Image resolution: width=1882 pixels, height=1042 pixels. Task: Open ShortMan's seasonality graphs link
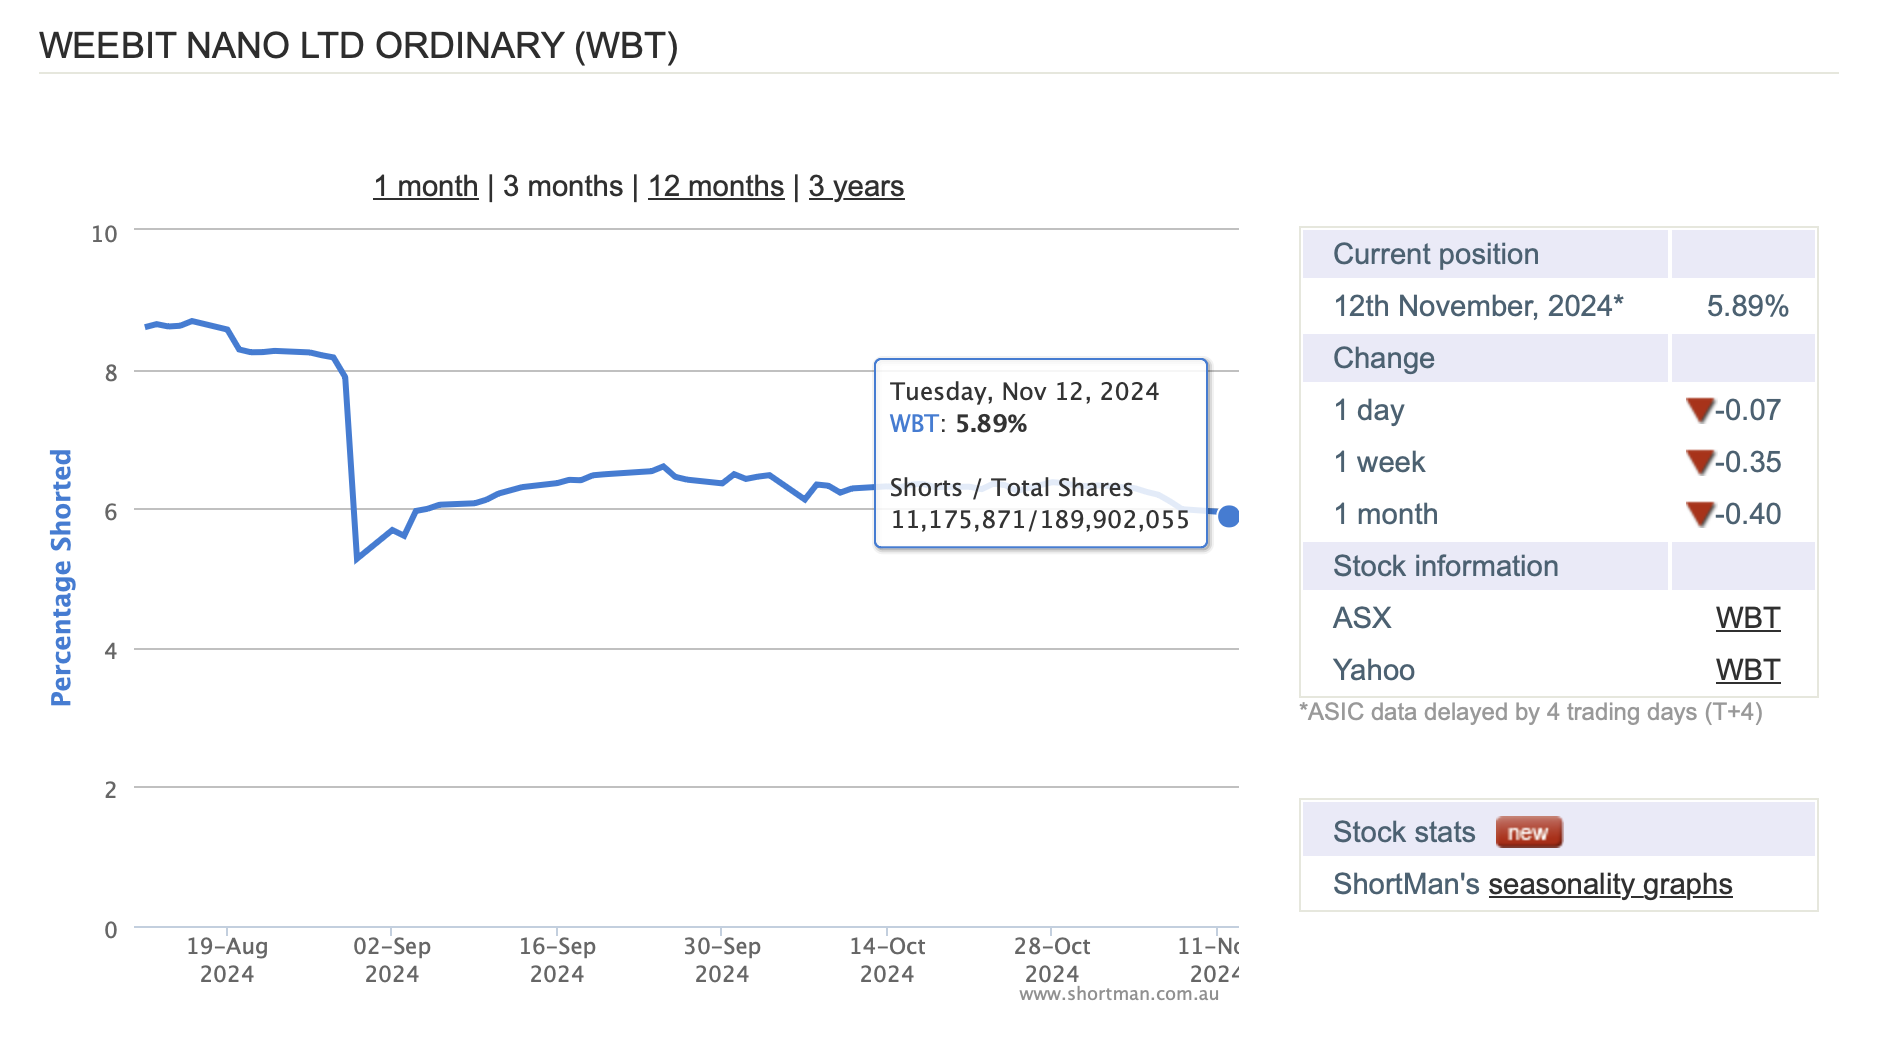1610,884
